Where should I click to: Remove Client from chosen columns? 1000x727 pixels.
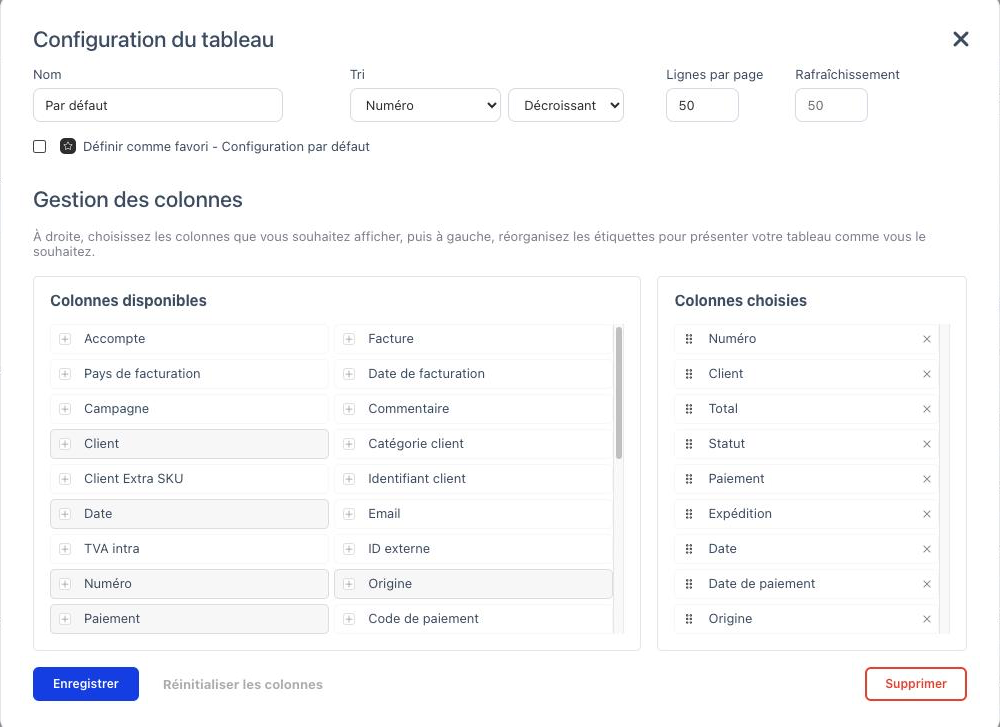tap(927, 374)
